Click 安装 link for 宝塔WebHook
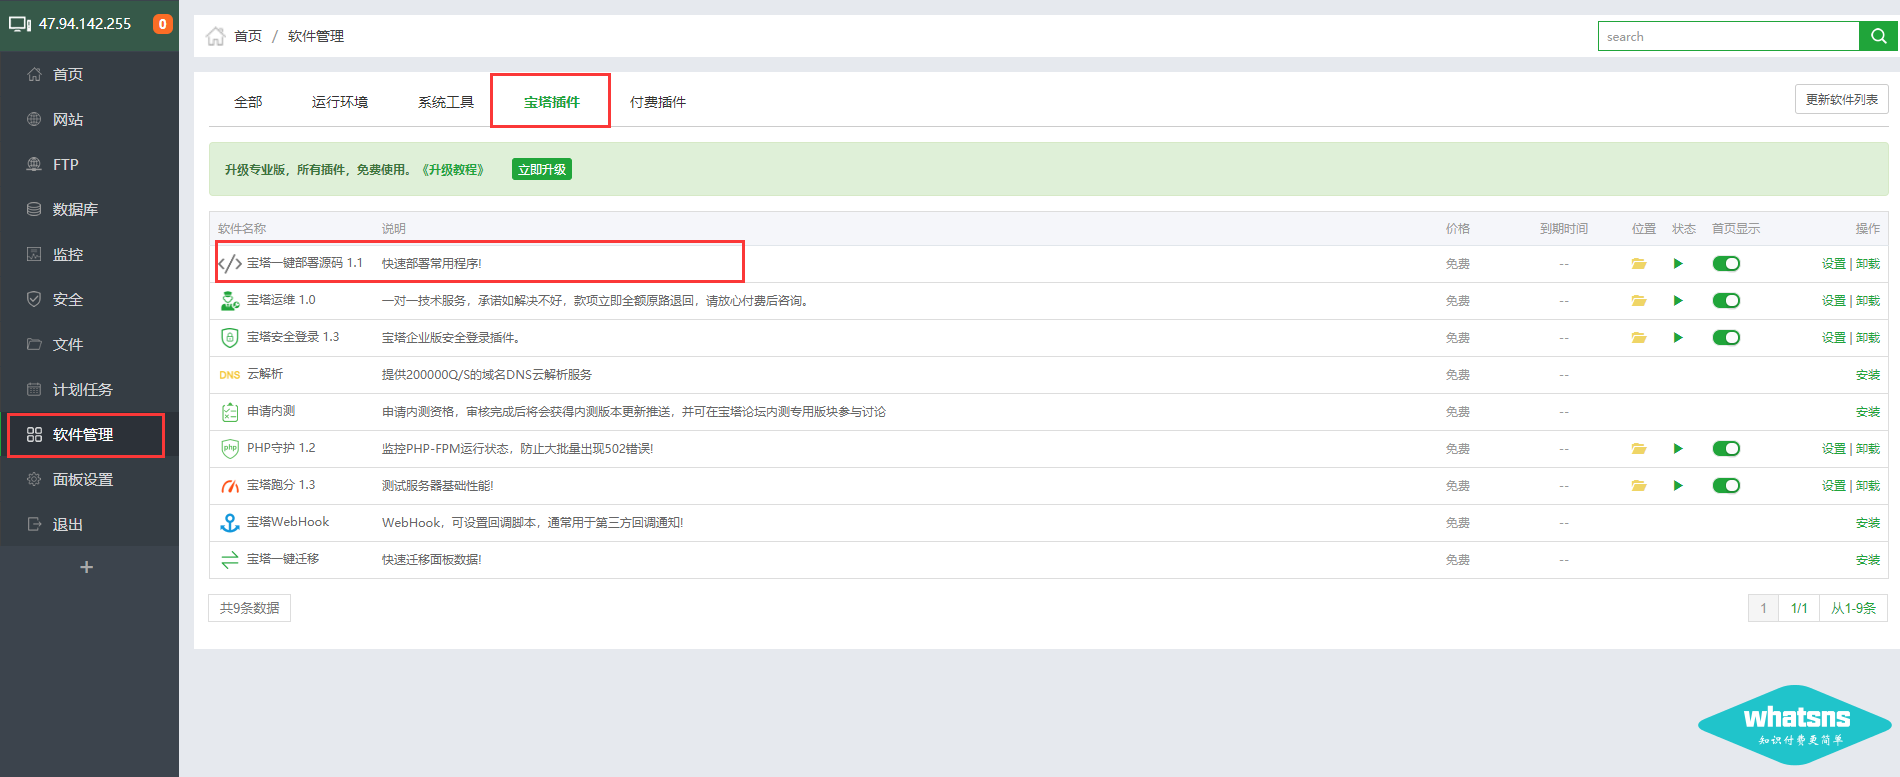The height and width of the screenshot is (777, 1900). pyautogui.click(x=1867, y=523)
